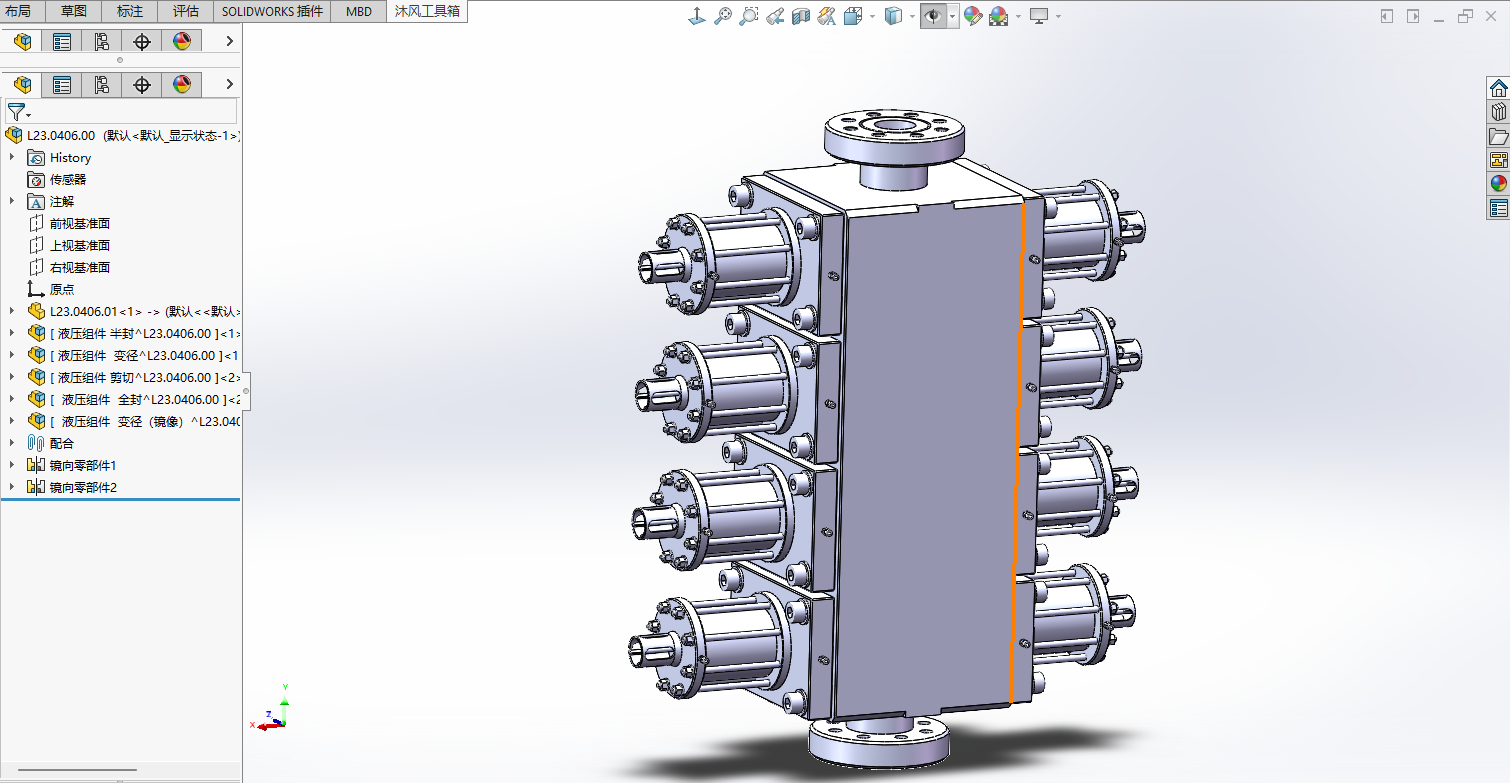Select the 前视基准面 plane
The height and width of the screenshot is (783, 1510).
click(x=80, y=223)
